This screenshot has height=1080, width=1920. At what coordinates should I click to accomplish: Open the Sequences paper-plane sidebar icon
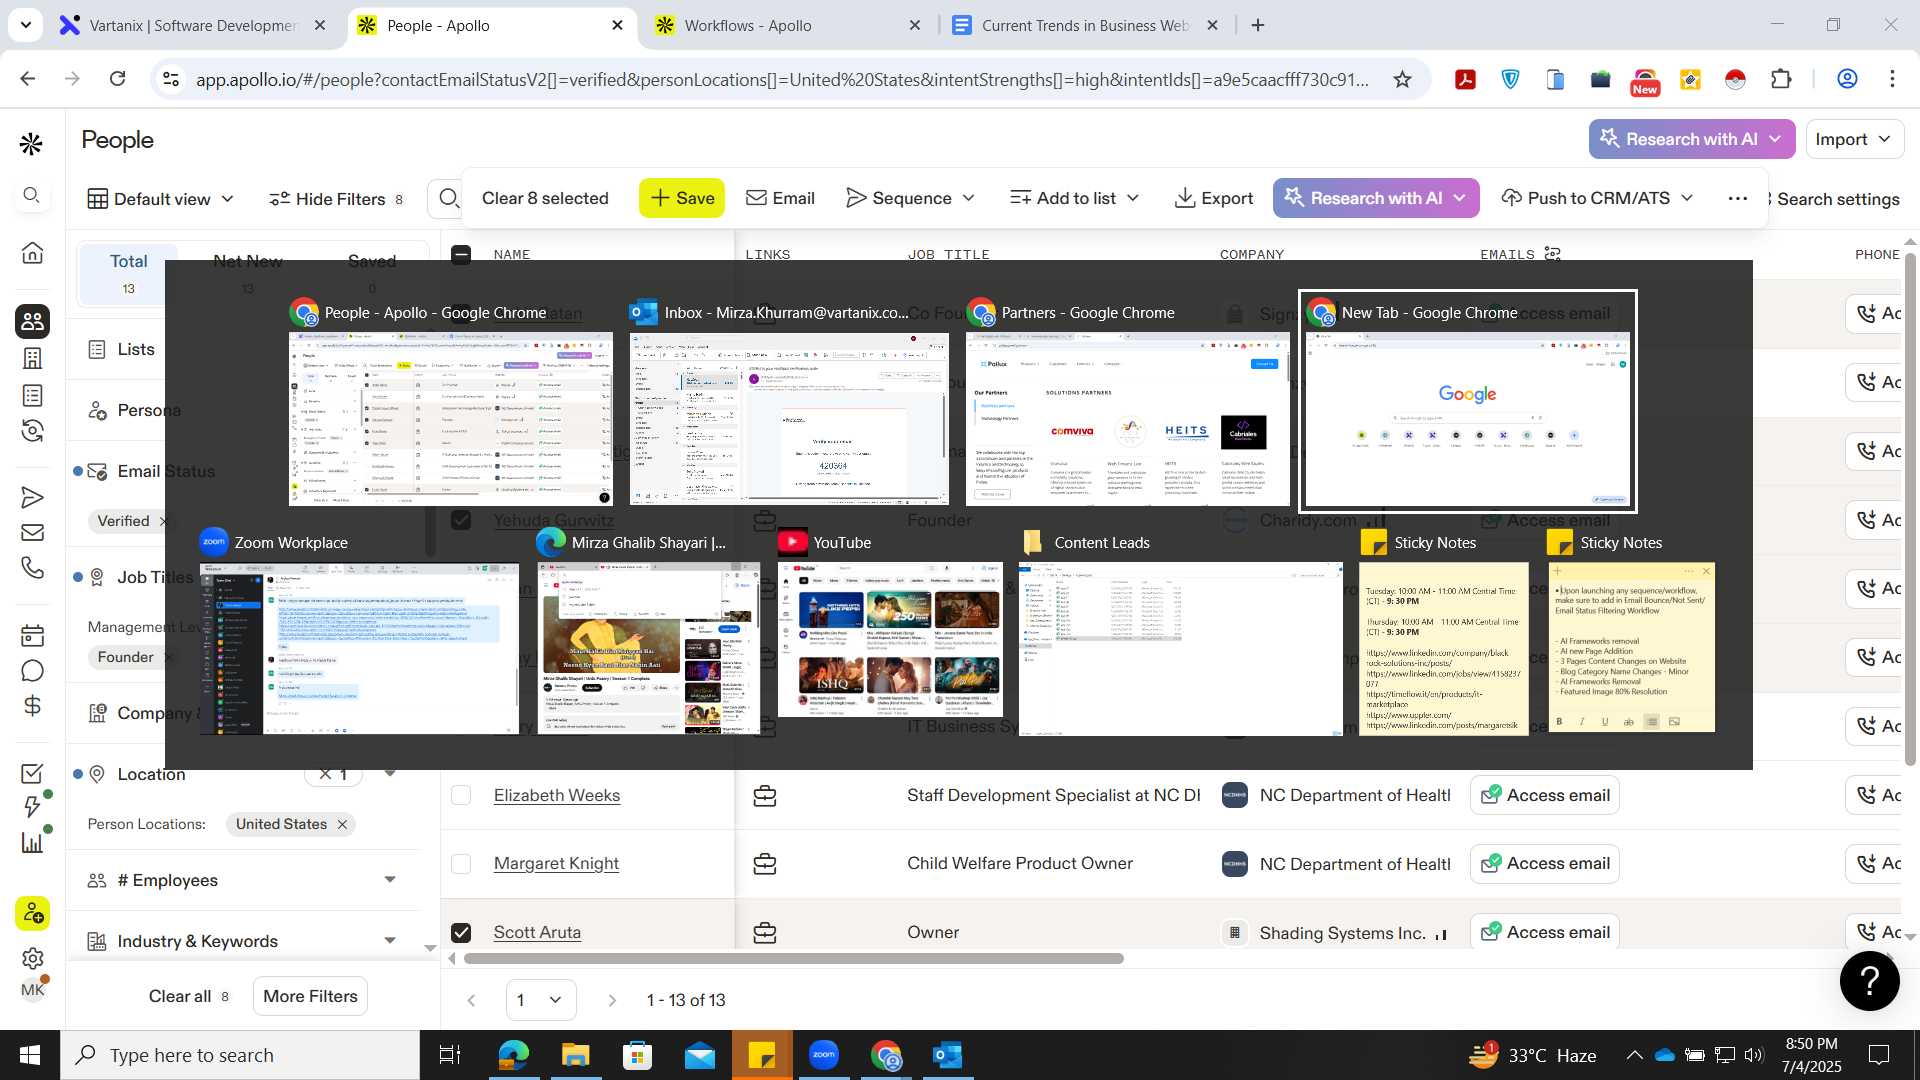click(32, 497)
